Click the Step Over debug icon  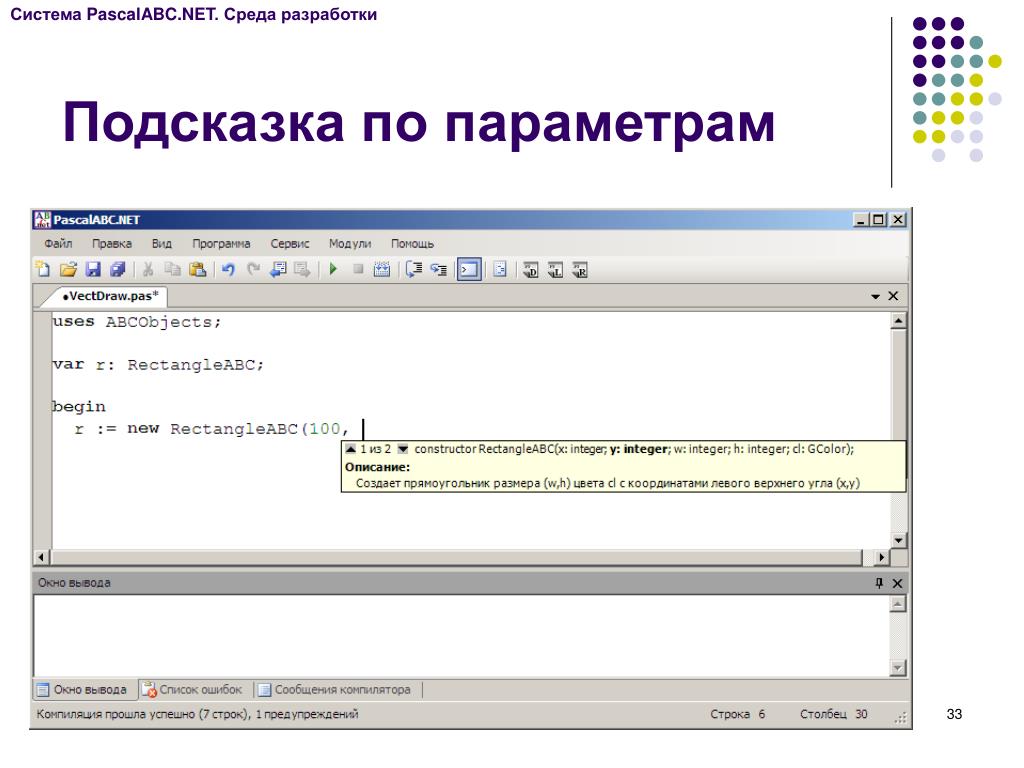pyautogui.click(x=414, y=269)
